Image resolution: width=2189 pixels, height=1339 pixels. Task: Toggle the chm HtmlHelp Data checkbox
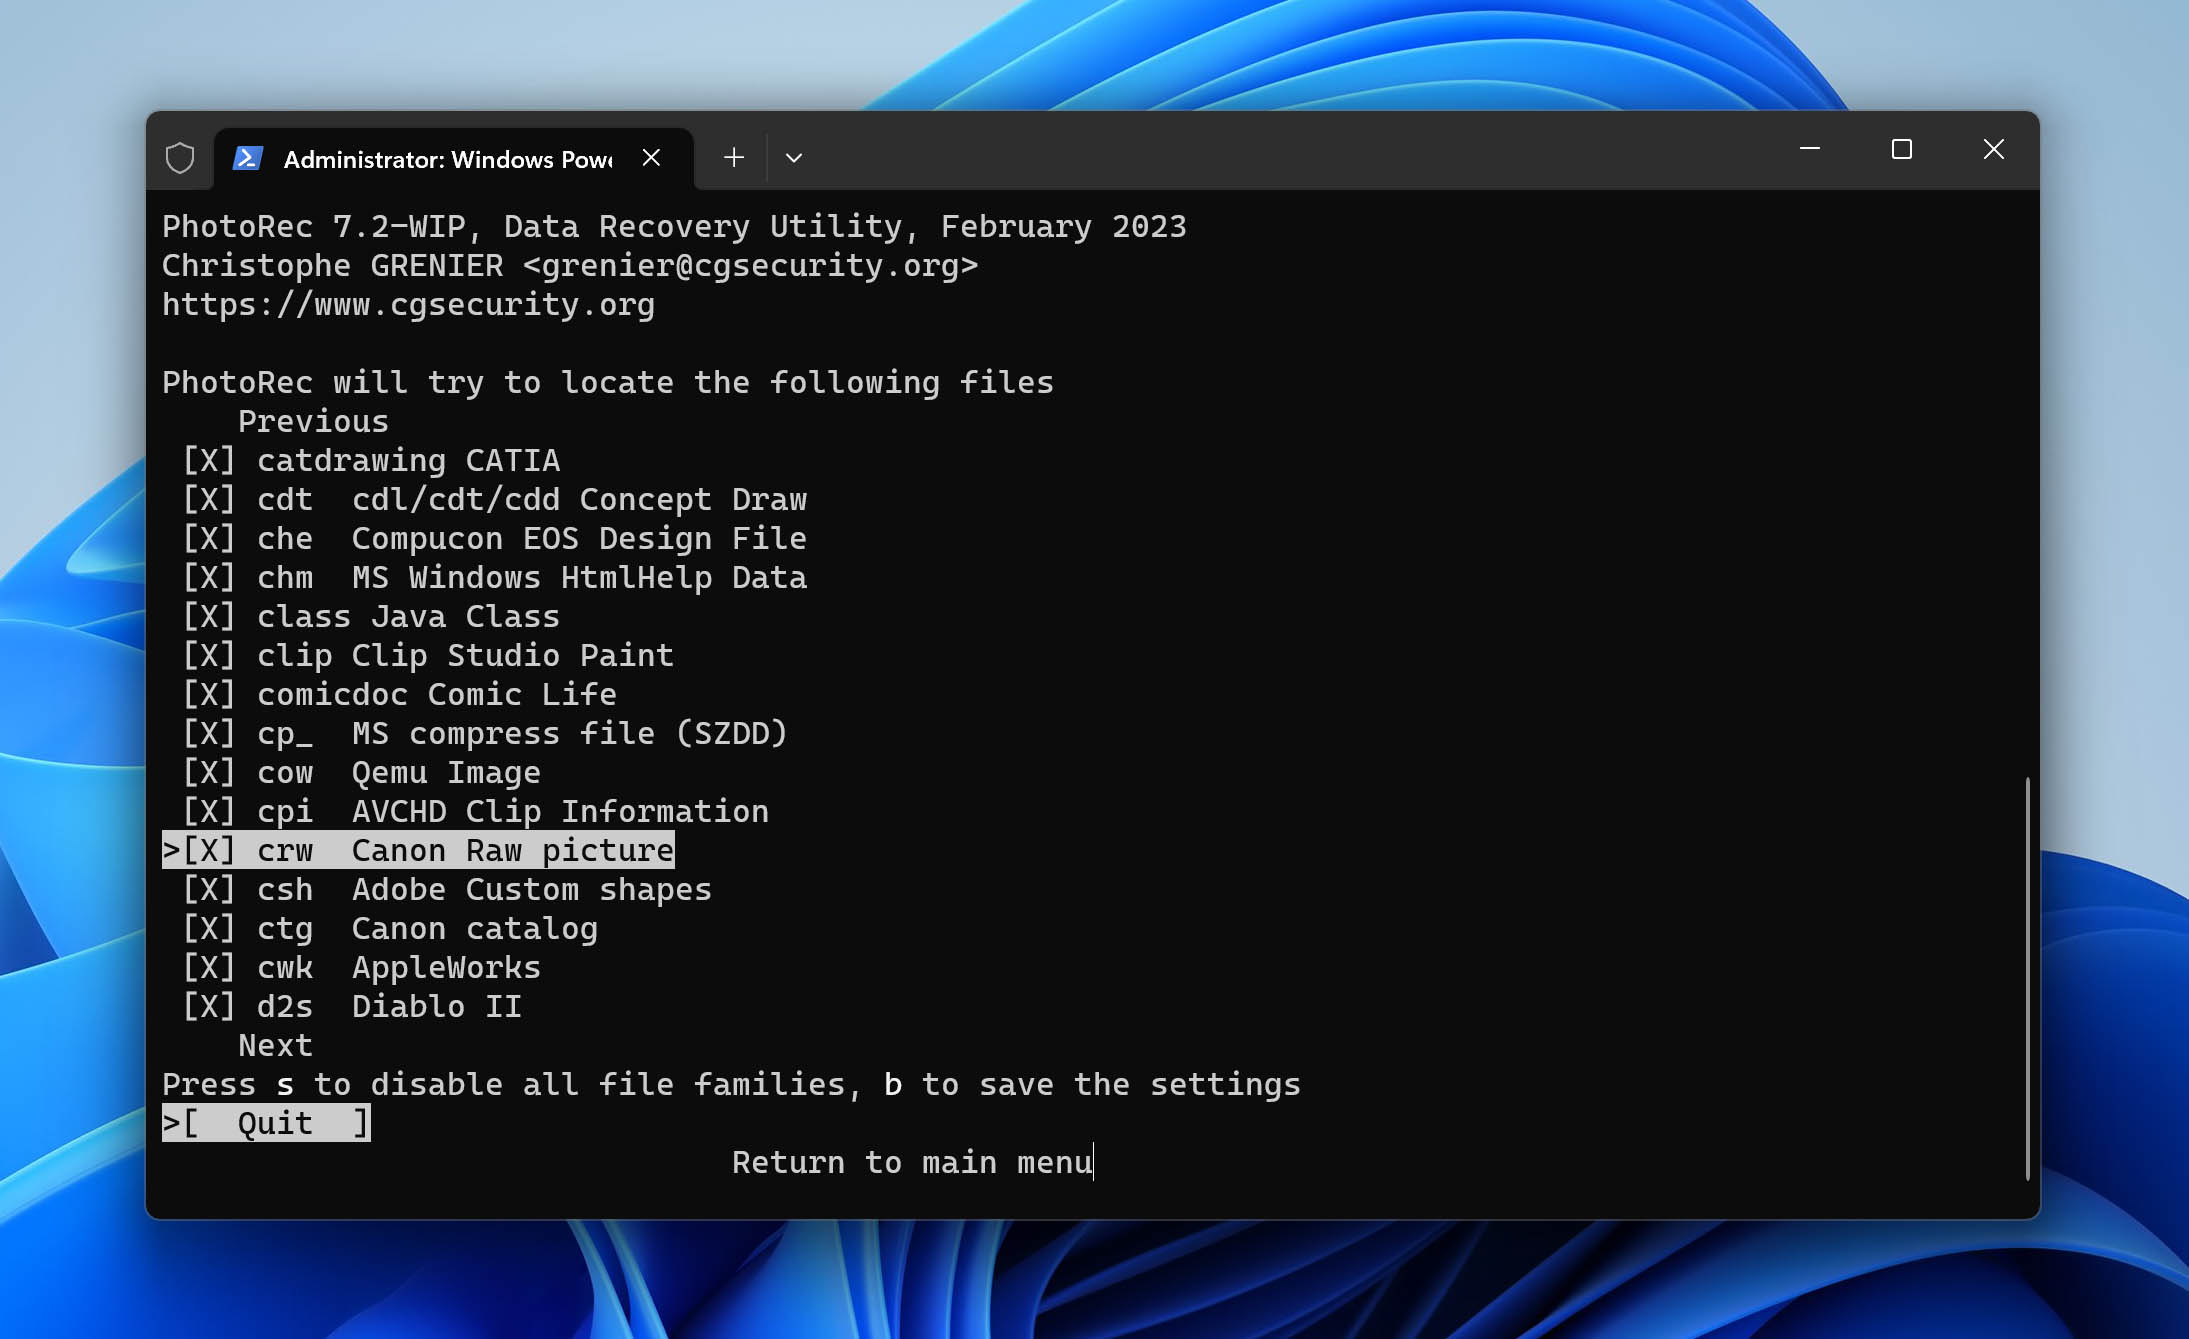click(x=209, y=577)
